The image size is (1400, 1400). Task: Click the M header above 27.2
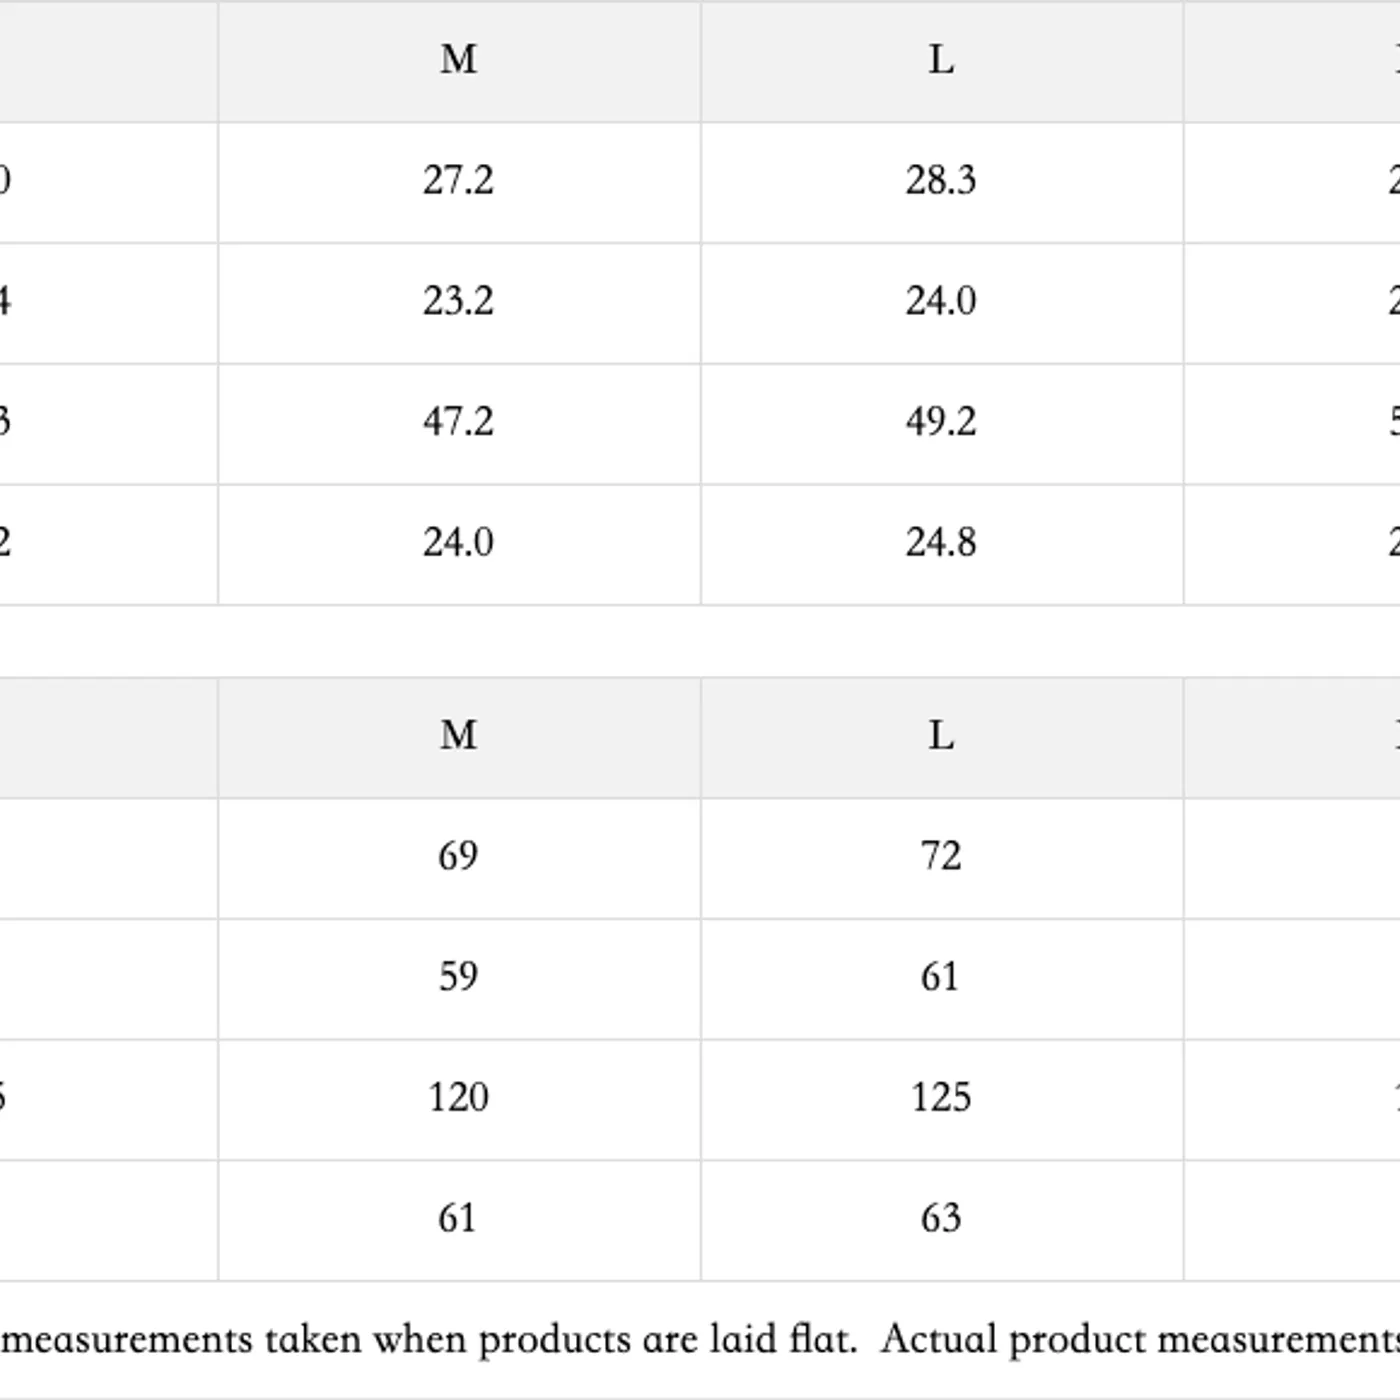[x=458, y=60]
